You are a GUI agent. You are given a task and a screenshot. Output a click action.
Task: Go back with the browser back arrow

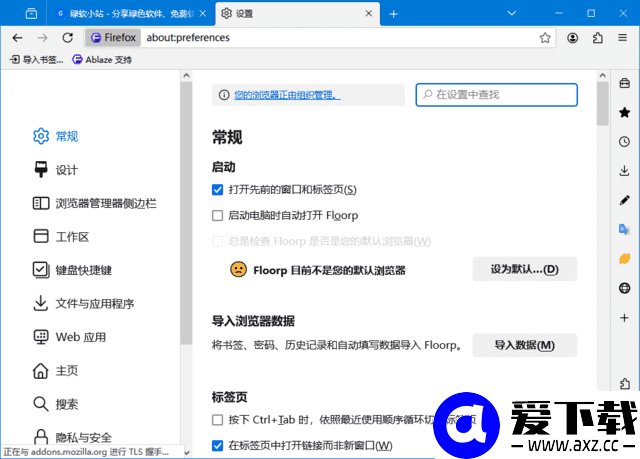coord(17,38)
